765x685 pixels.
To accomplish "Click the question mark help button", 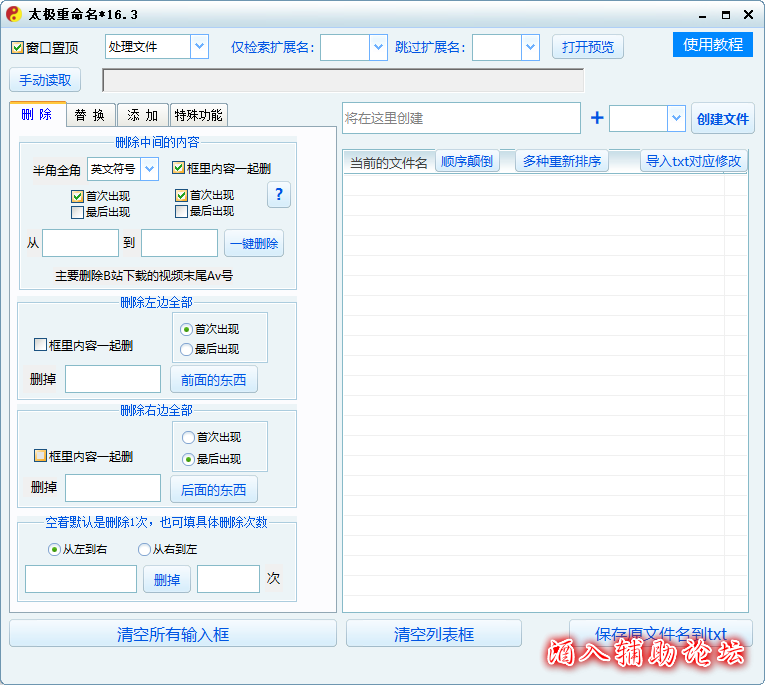I will [279, 195].
